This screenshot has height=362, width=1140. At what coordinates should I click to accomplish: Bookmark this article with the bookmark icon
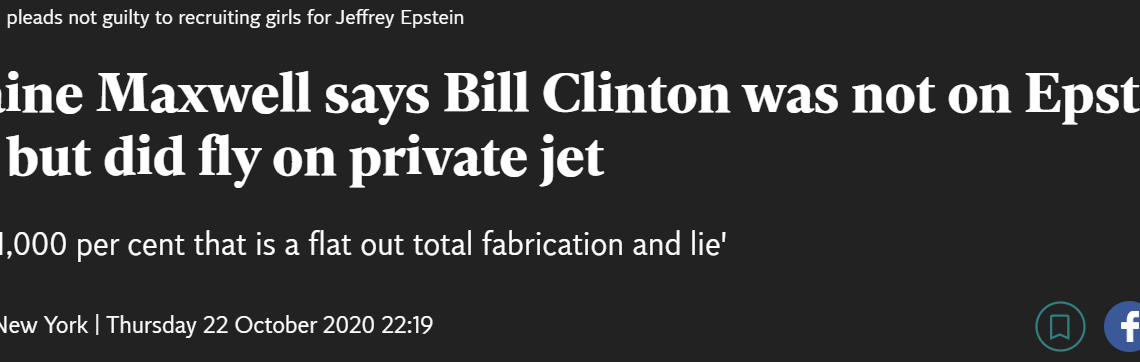point(1060,326)
